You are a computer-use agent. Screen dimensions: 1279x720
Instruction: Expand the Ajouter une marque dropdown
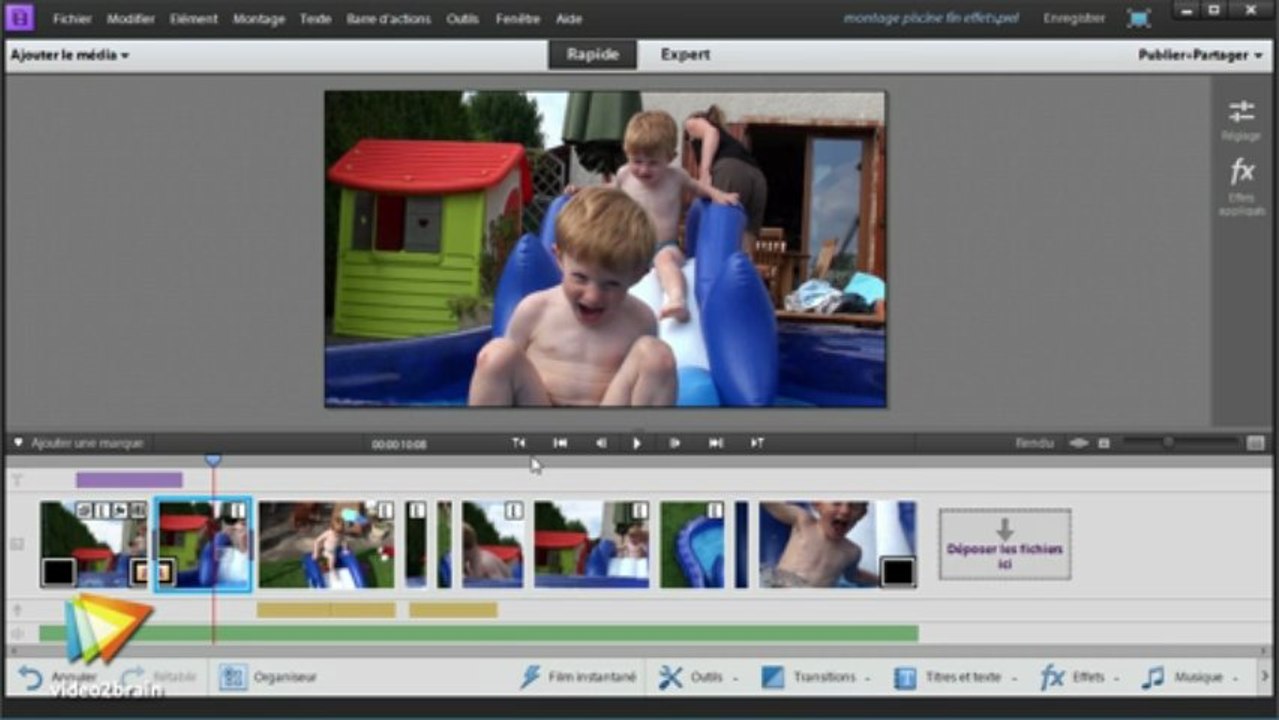[x=79, y=443]
